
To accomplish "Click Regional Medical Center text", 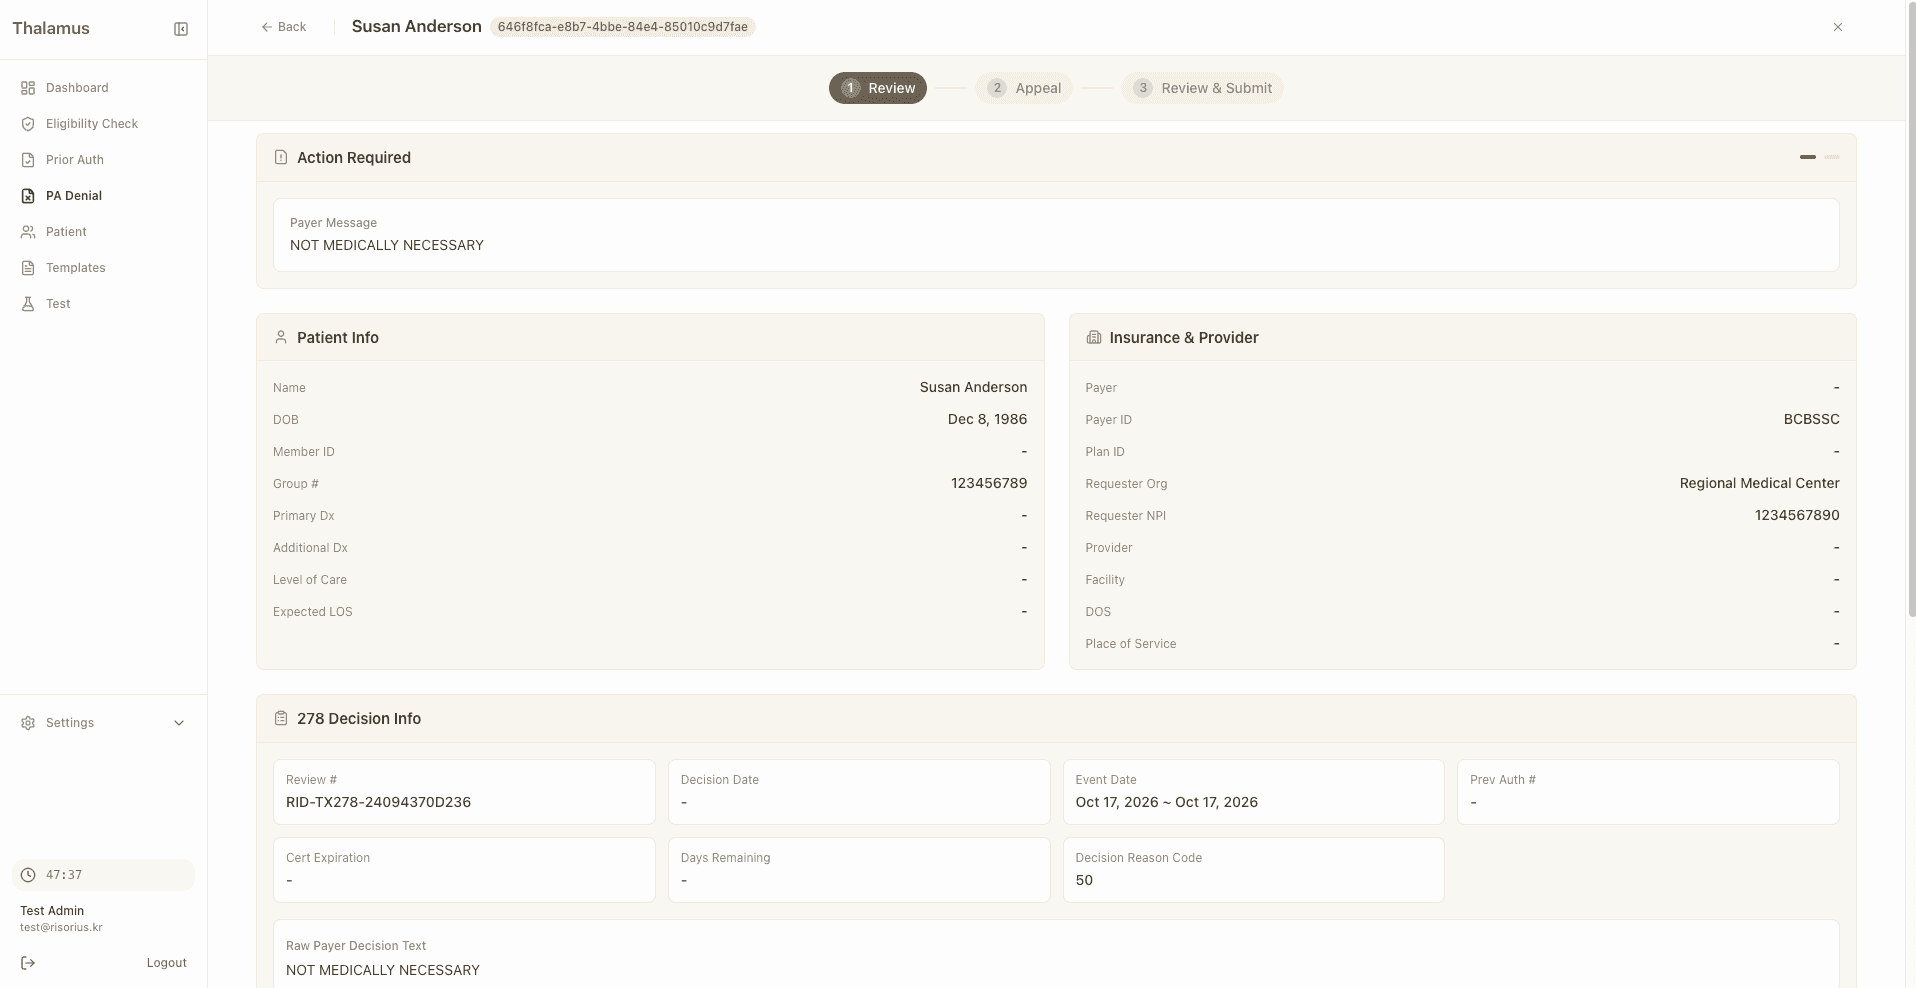I will pyautogui.click(x=1759, y=483).
